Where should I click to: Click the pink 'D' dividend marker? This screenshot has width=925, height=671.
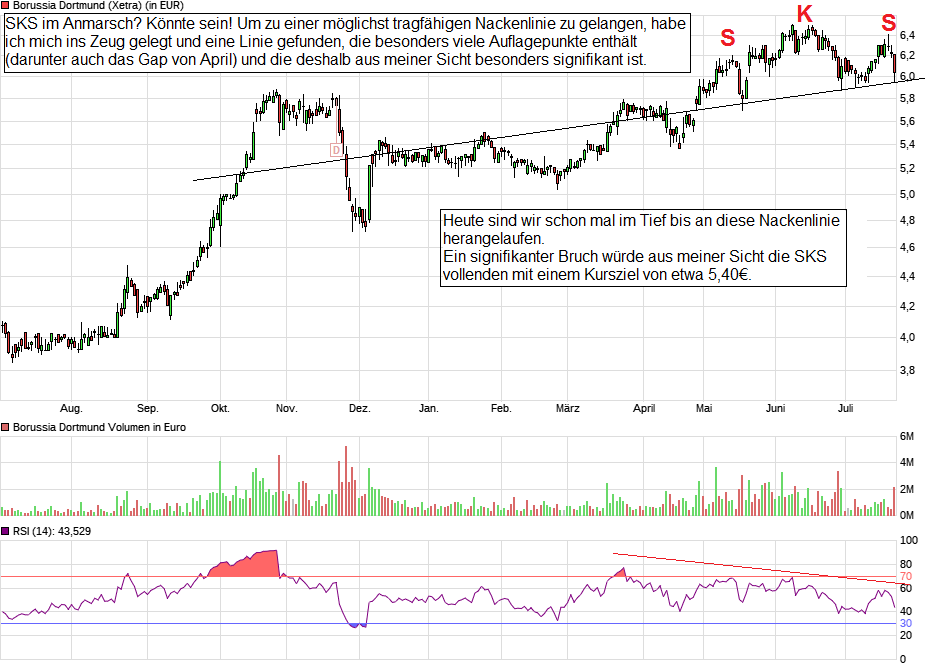point(336,150)
